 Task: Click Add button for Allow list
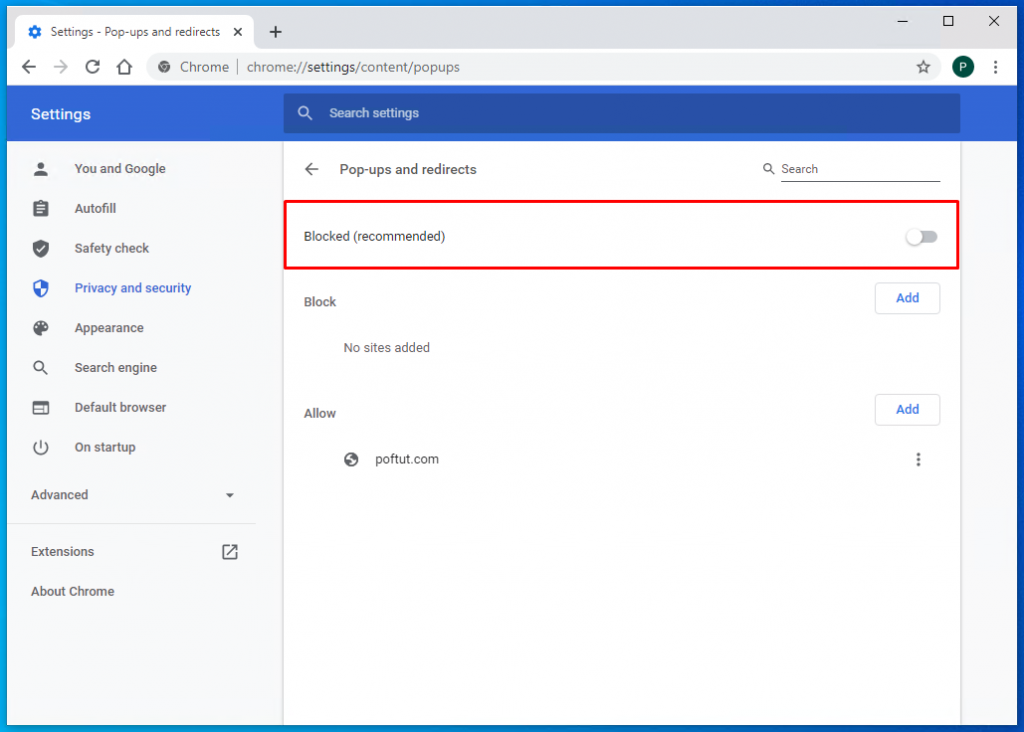click(x=907, y=409)
